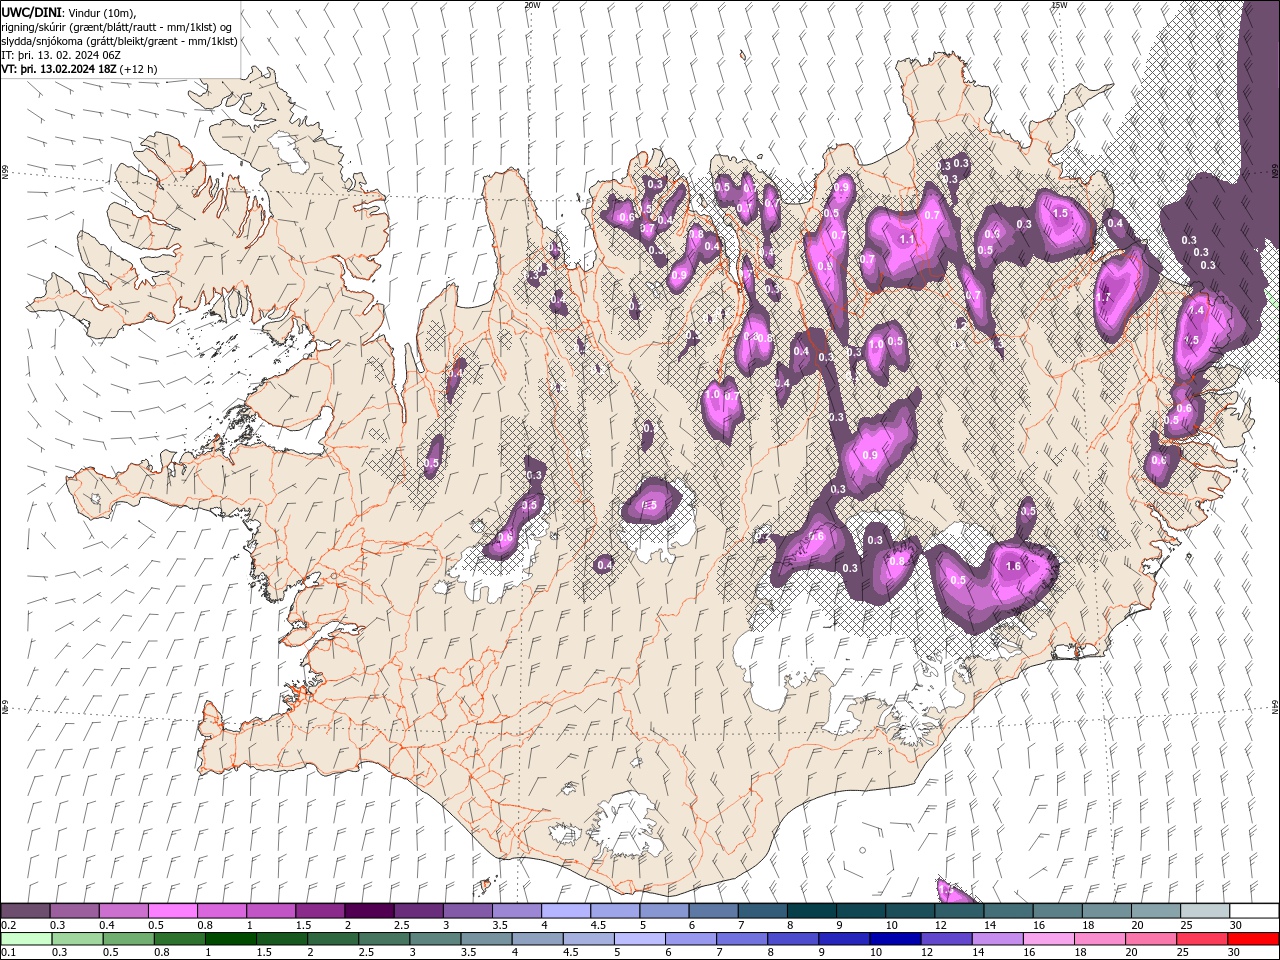Image resolution: width=1280 pixels, height=960 pixels.
Task: Pick the lavender snow swatch between 4 and 4.5
Action: (x=566, y=911)
